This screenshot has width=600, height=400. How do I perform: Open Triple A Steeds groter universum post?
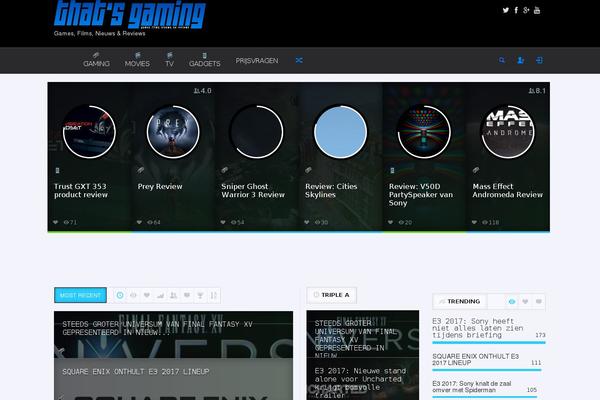pos(354,339)
